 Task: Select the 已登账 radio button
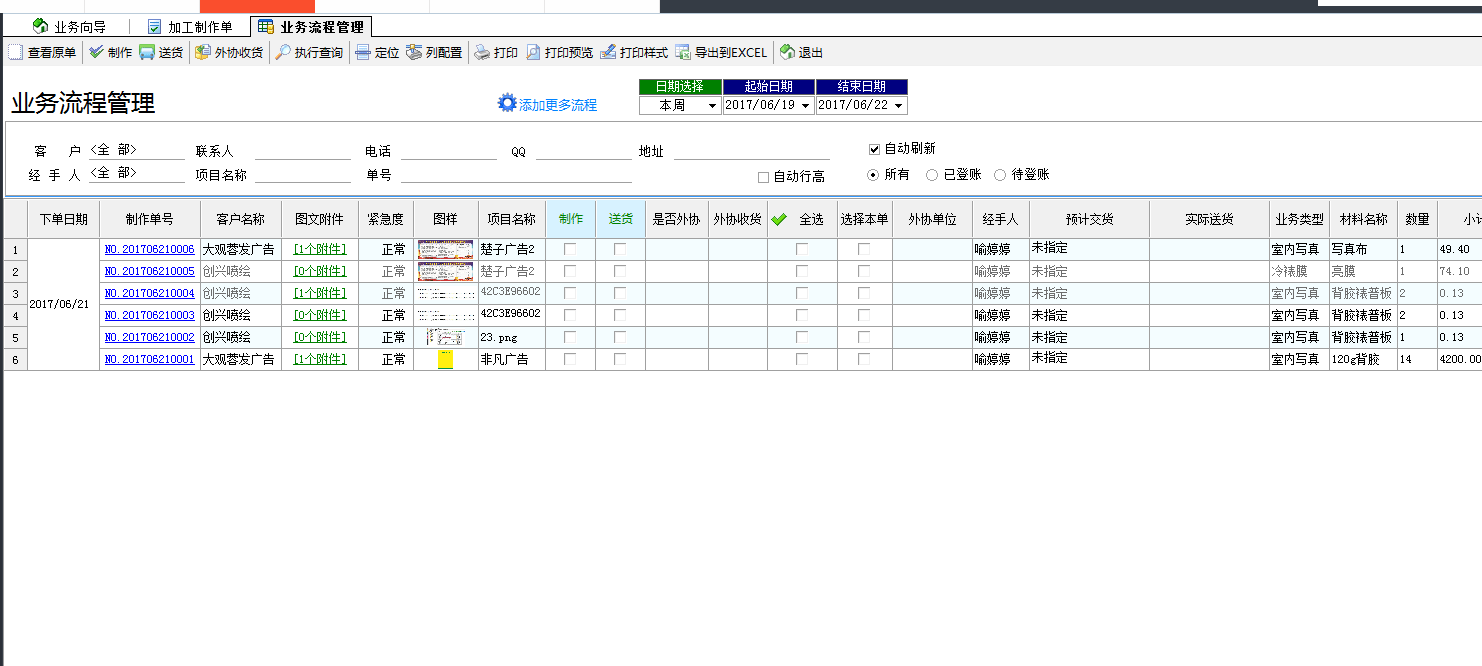(932, 175)
